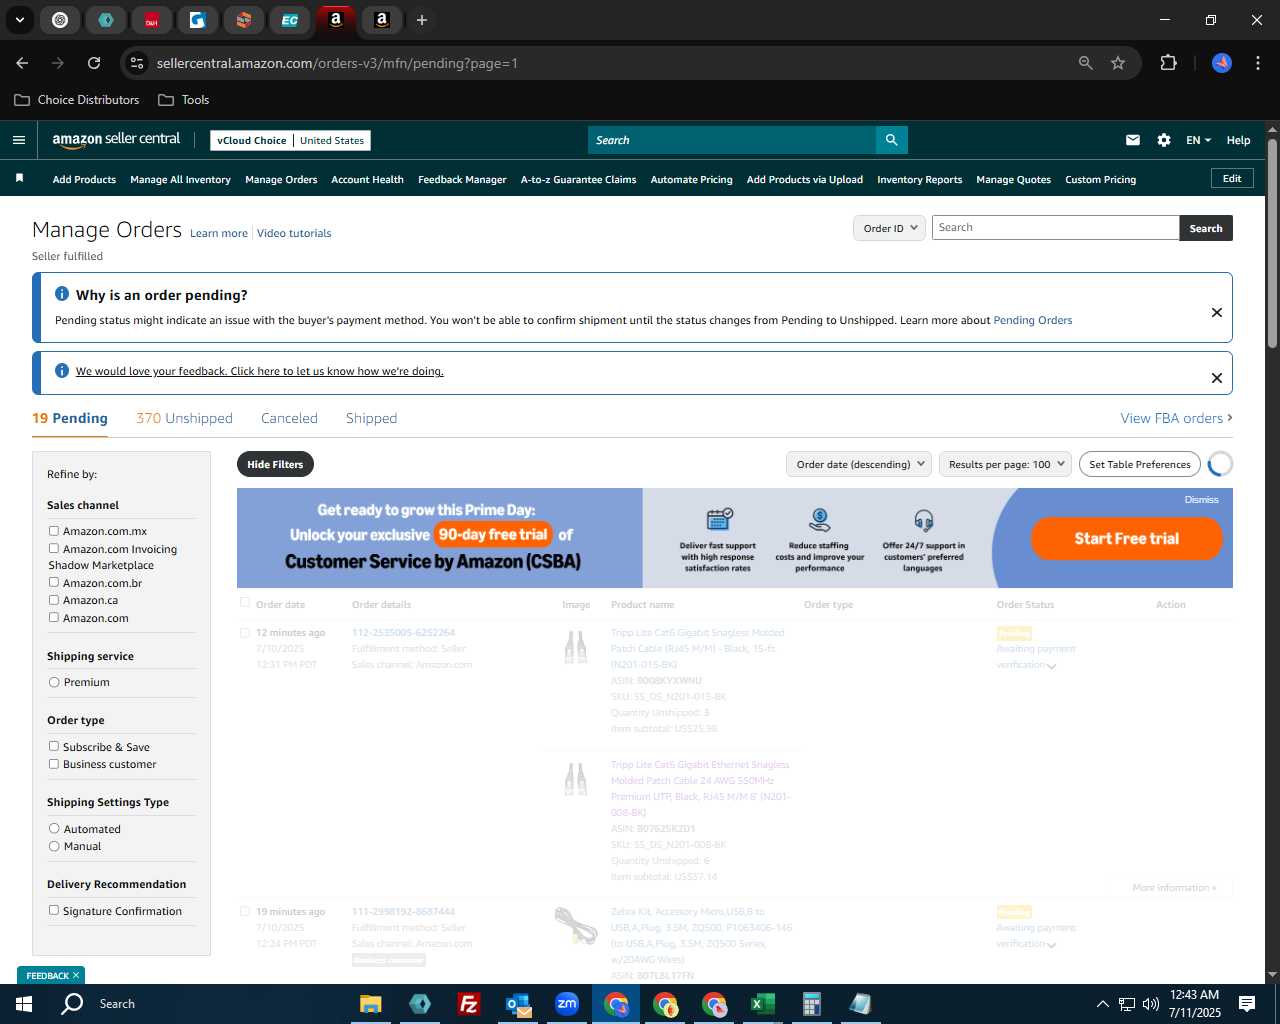Click the browser reload icon
Viewport: 1280px width, 1024px height.
94,63
